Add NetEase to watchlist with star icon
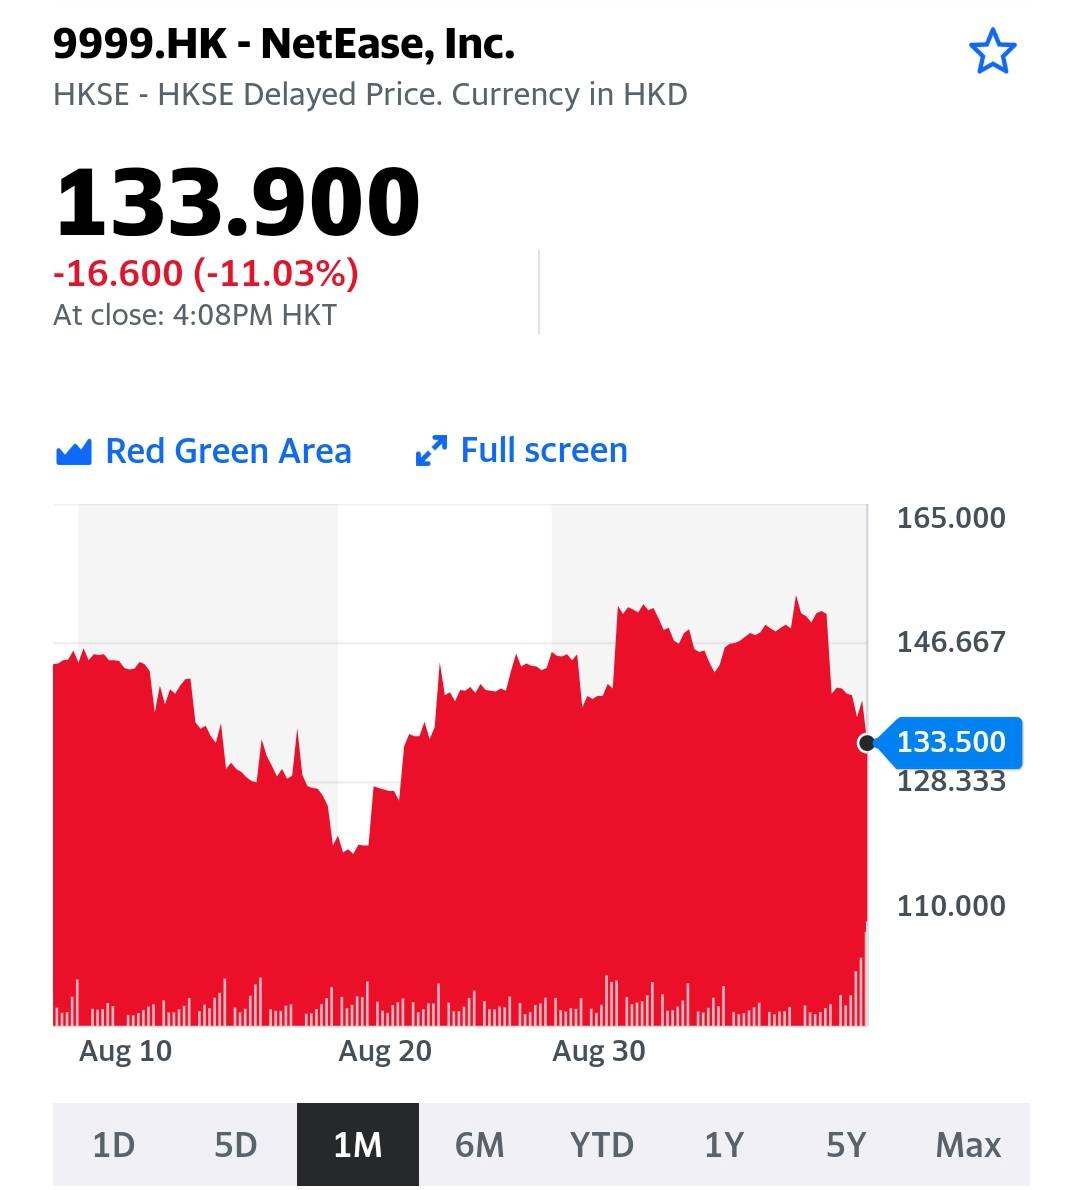The width and height of the screenshot is (1080, 1190). (x=992, y=52)
